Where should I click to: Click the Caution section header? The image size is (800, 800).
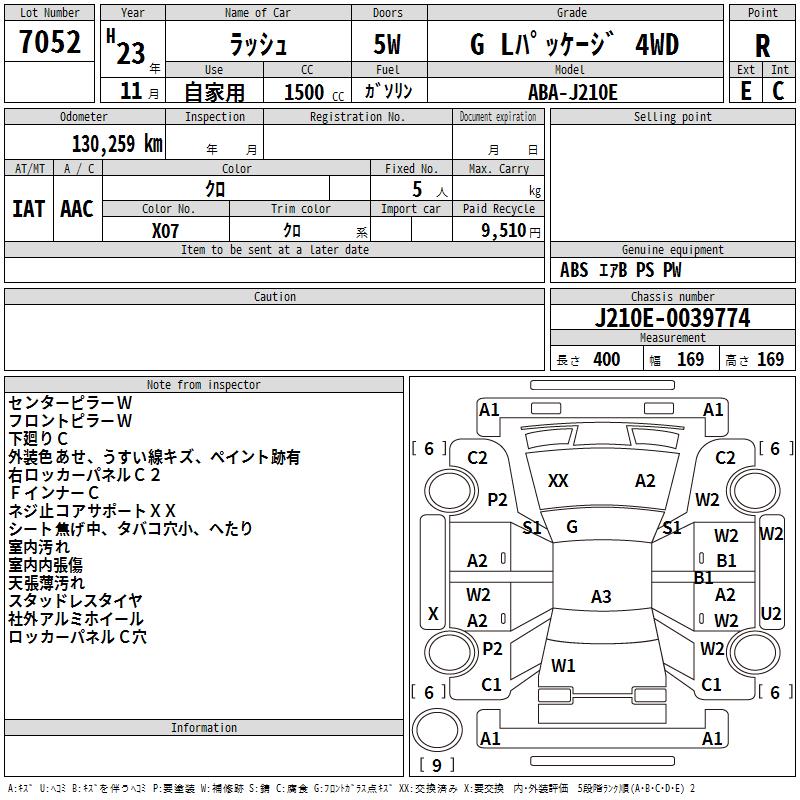tap(274, 296)
